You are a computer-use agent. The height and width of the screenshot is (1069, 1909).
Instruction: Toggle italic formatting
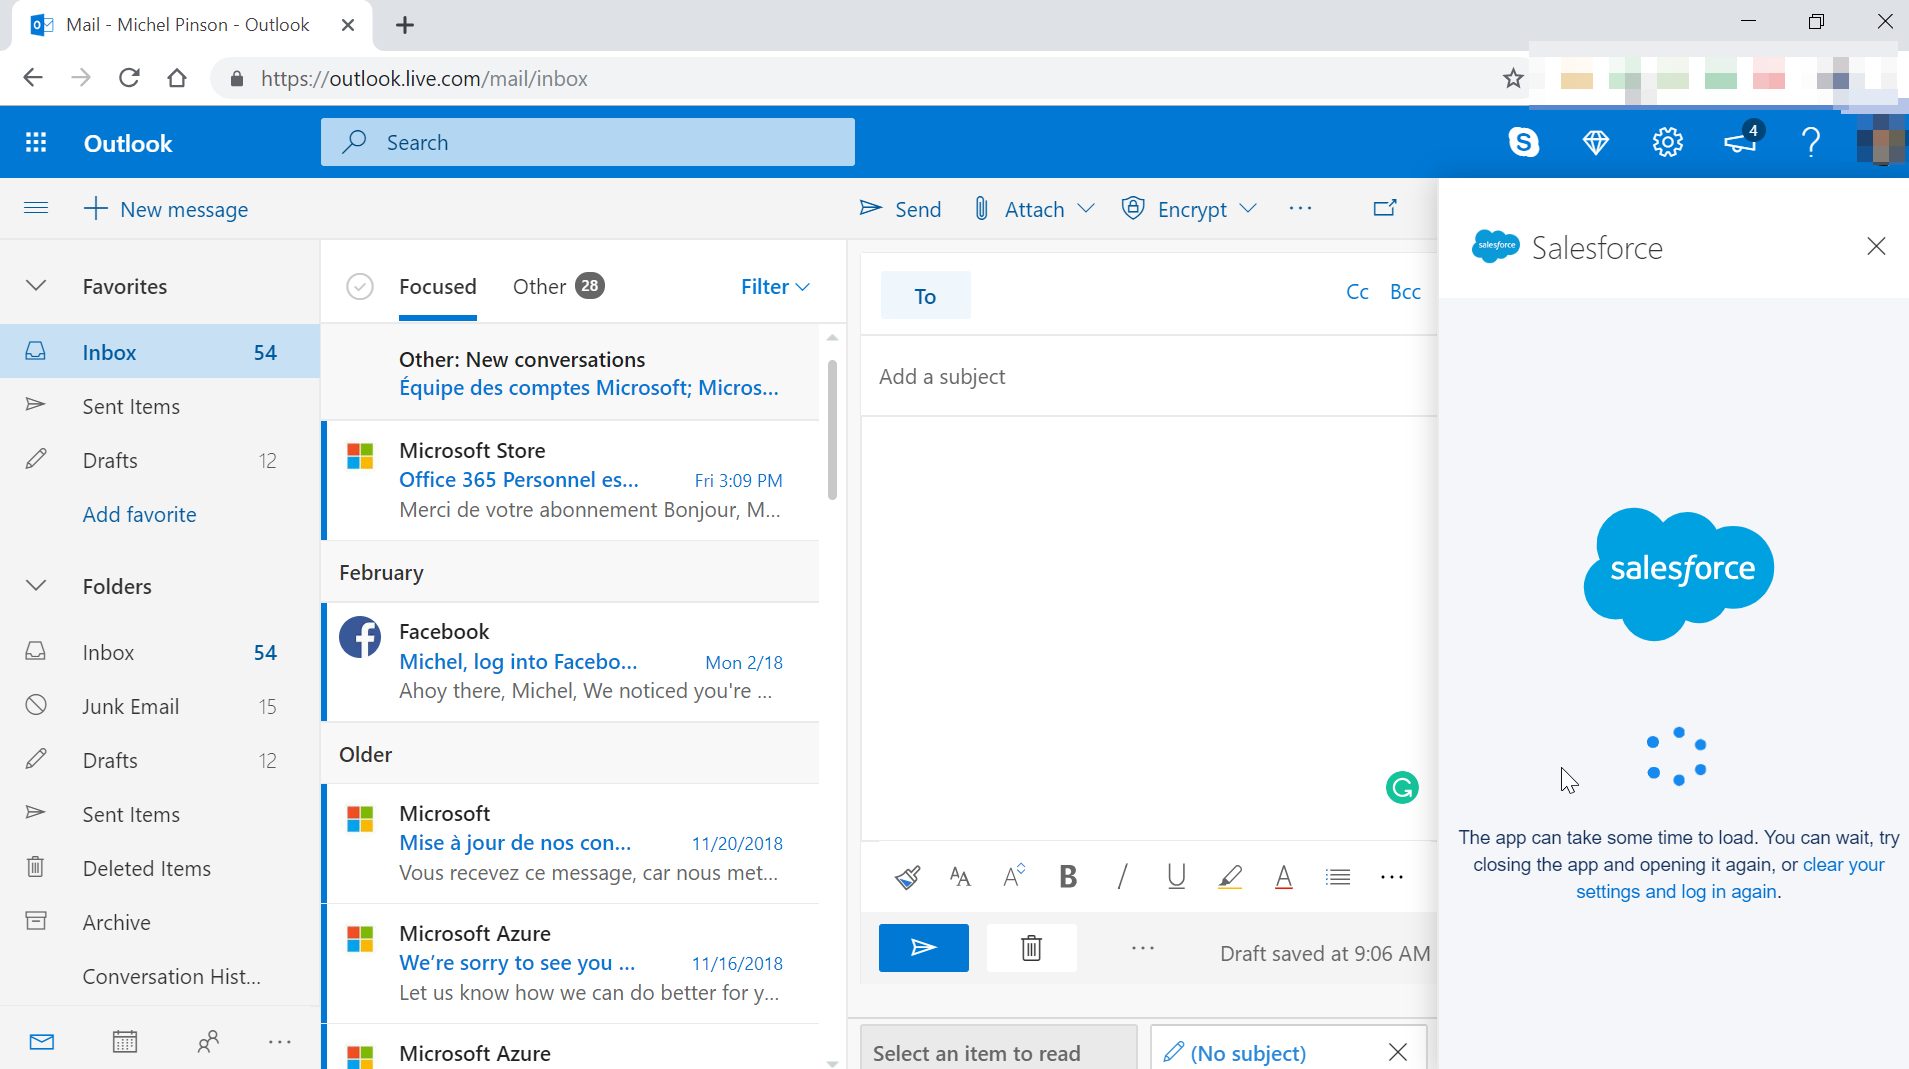[1122, 877]
